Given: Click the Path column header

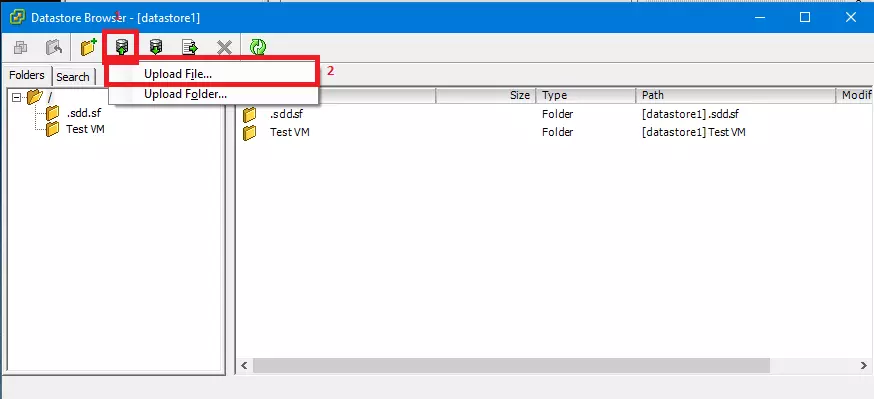Looking at the screenshot, I should [735, 95].
